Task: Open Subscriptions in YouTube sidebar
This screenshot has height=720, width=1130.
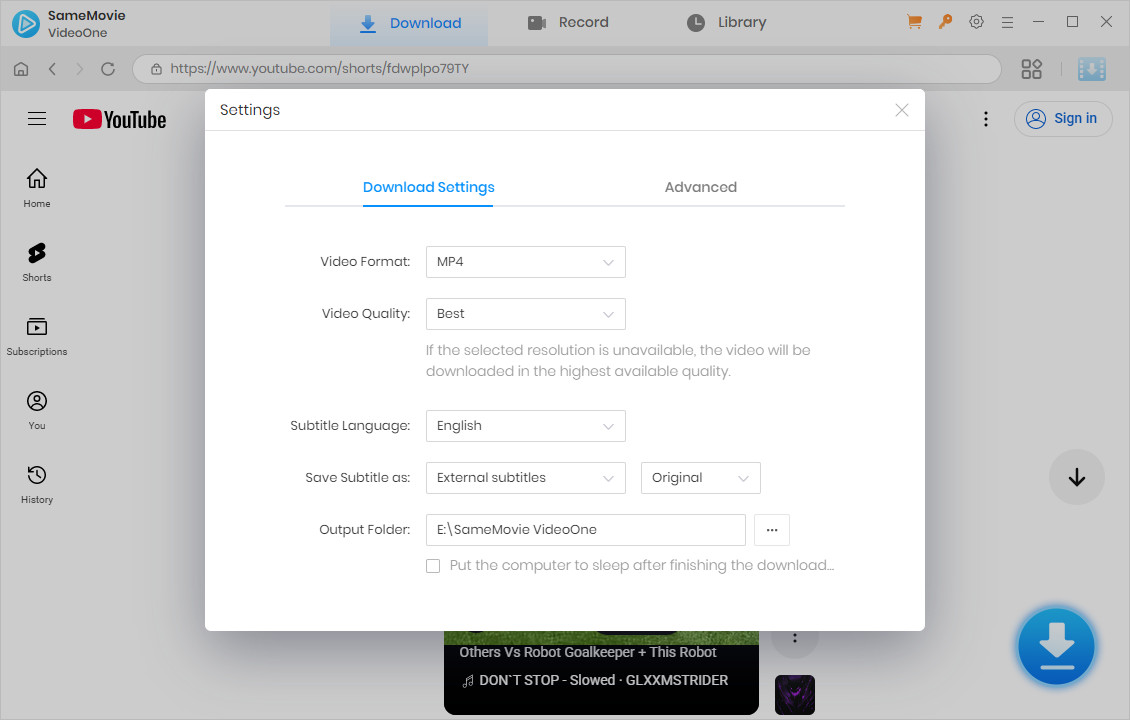Action: point(37,337)
